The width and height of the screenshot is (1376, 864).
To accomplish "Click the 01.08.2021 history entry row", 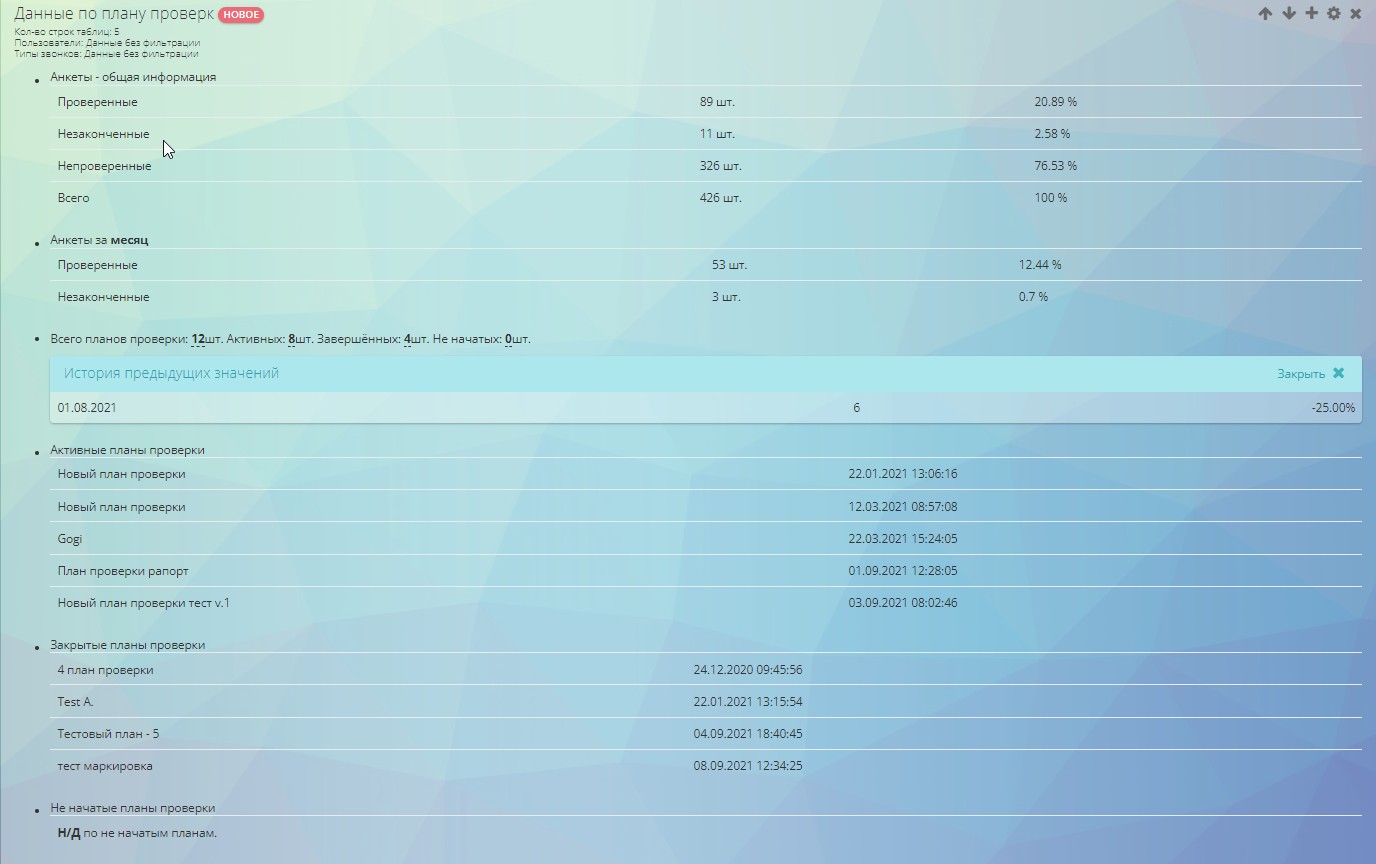I will click(87, 408).
